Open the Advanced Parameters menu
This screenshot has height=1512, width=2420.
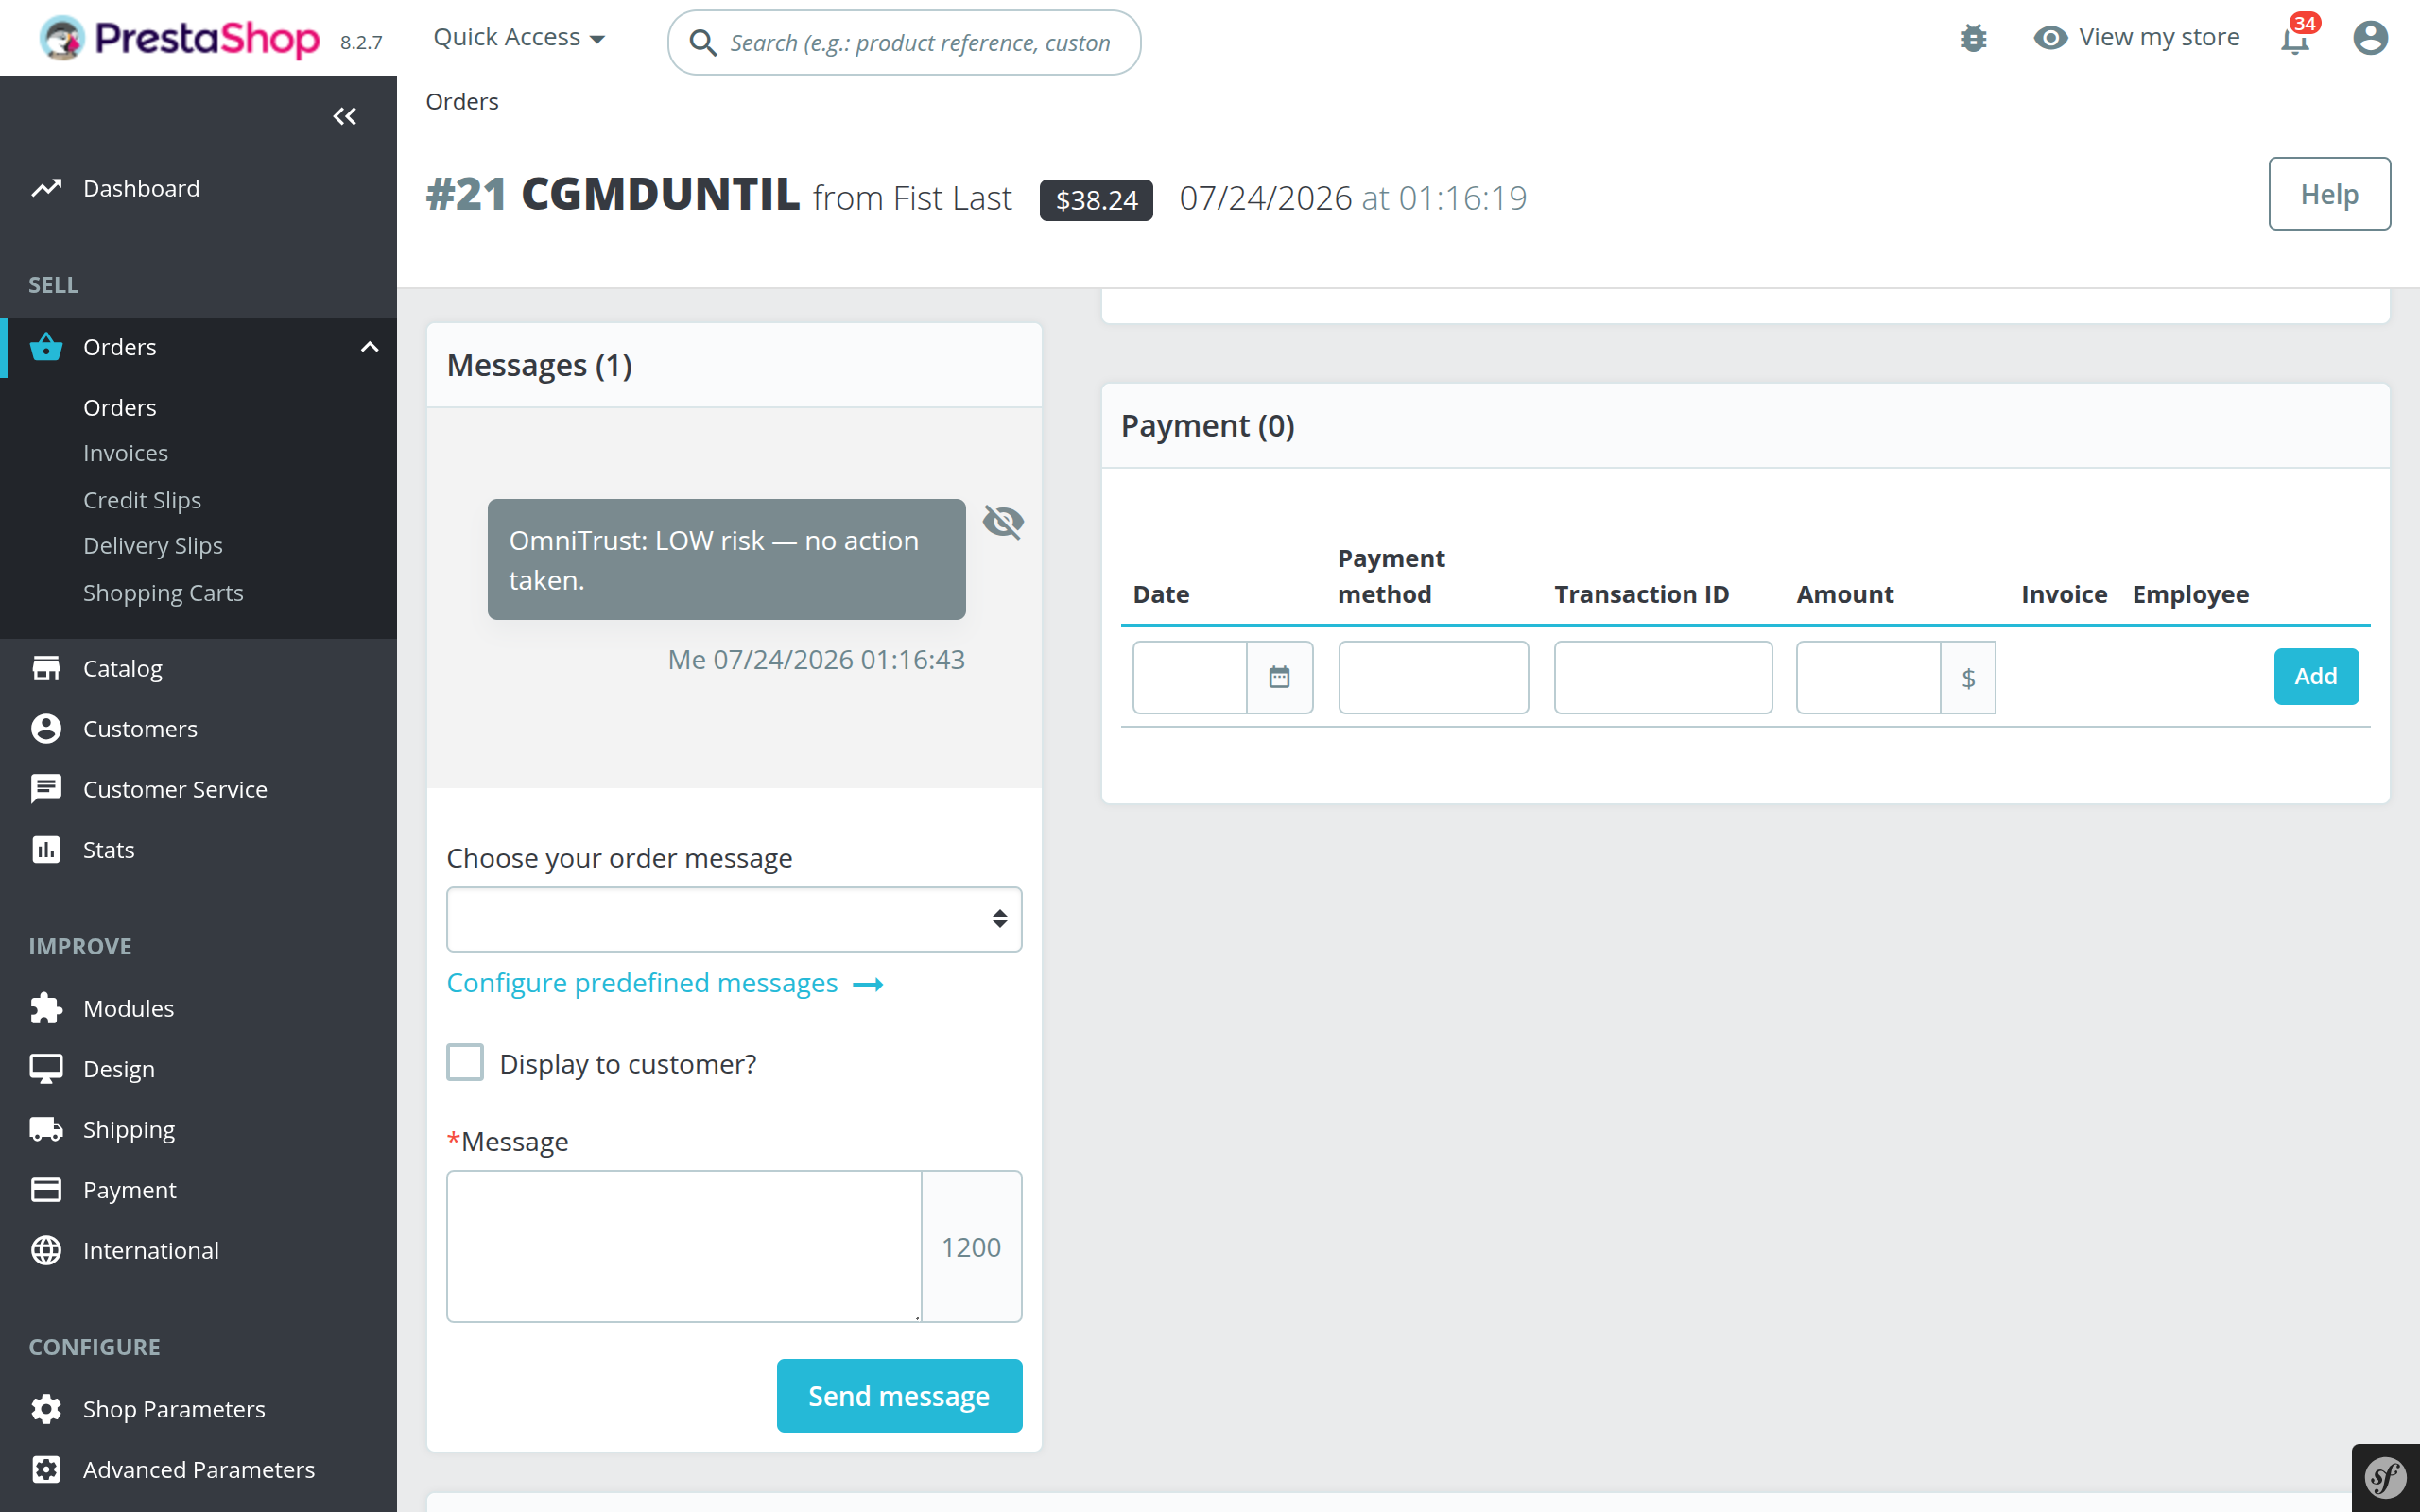[x=198, y=1469]
